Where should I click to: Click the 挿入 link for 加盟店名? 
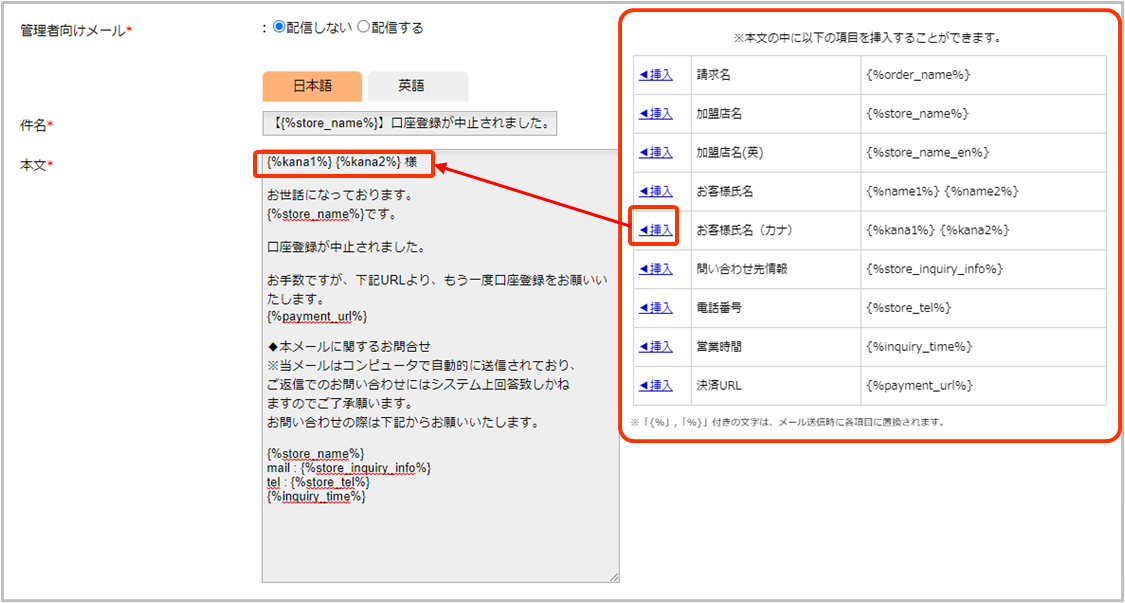(656, 114)
